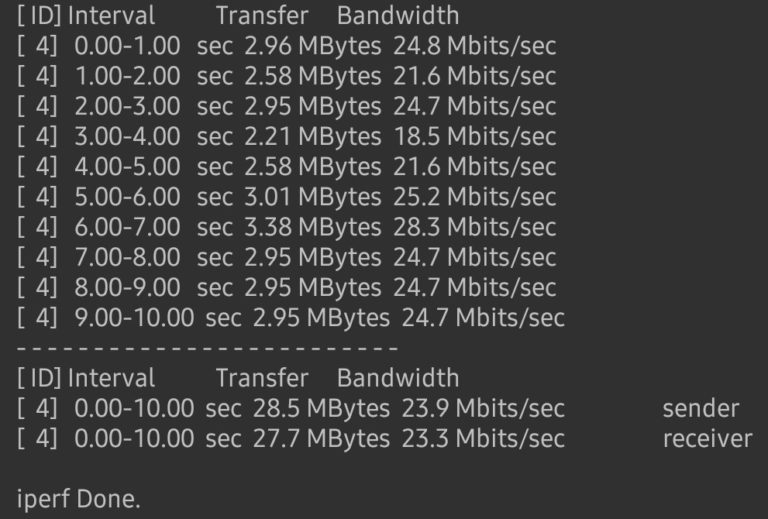The image size is (768, 519).
Task: Select the 8.00-9.00 interval row
Action: click(x=287, y=288)
